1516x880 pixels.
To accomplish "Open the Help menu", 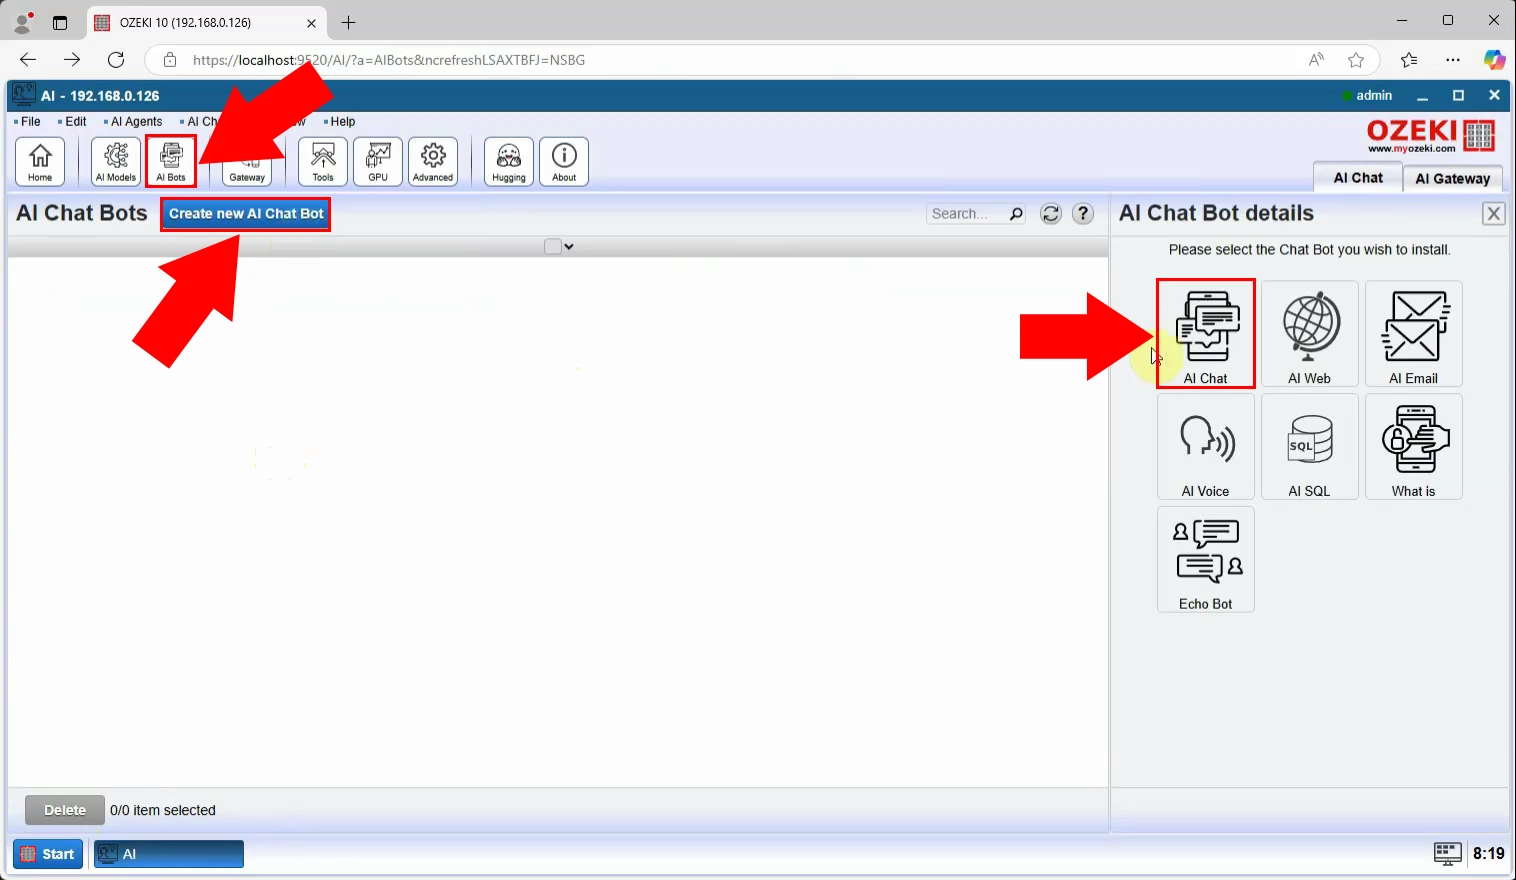I will 340,122.
